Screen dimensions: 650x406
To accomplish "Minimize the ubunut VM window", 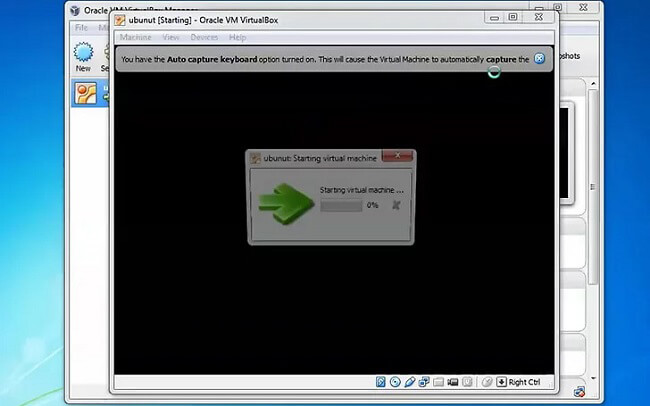I will pos(494,17).
